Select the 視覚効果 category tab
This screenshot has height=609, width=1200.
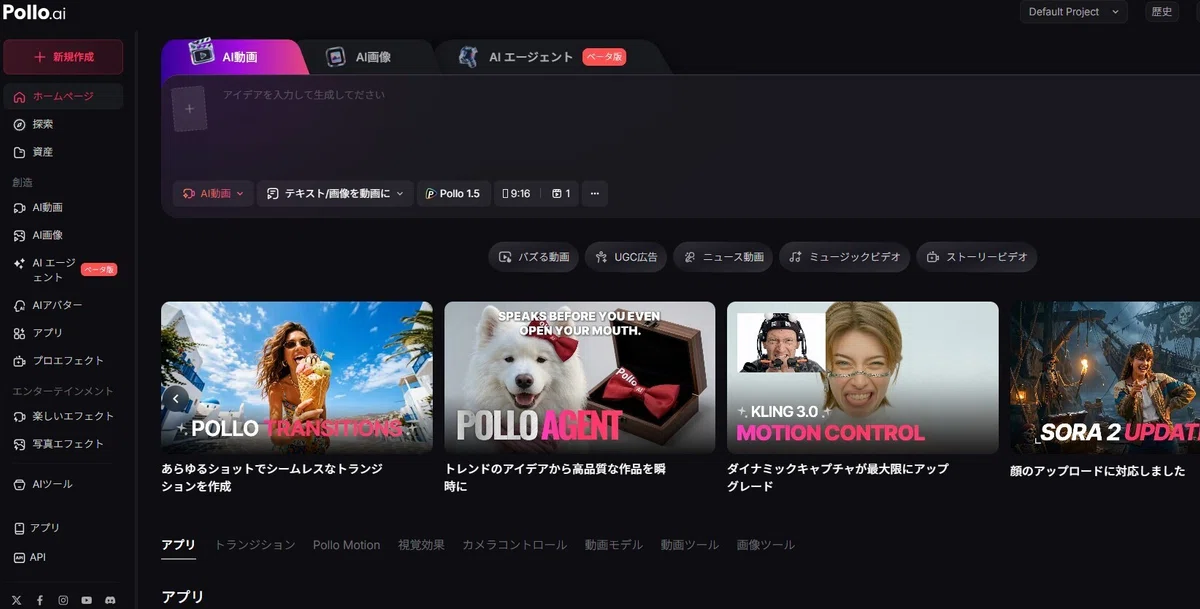pyautogui.click(x=421, y=545)
